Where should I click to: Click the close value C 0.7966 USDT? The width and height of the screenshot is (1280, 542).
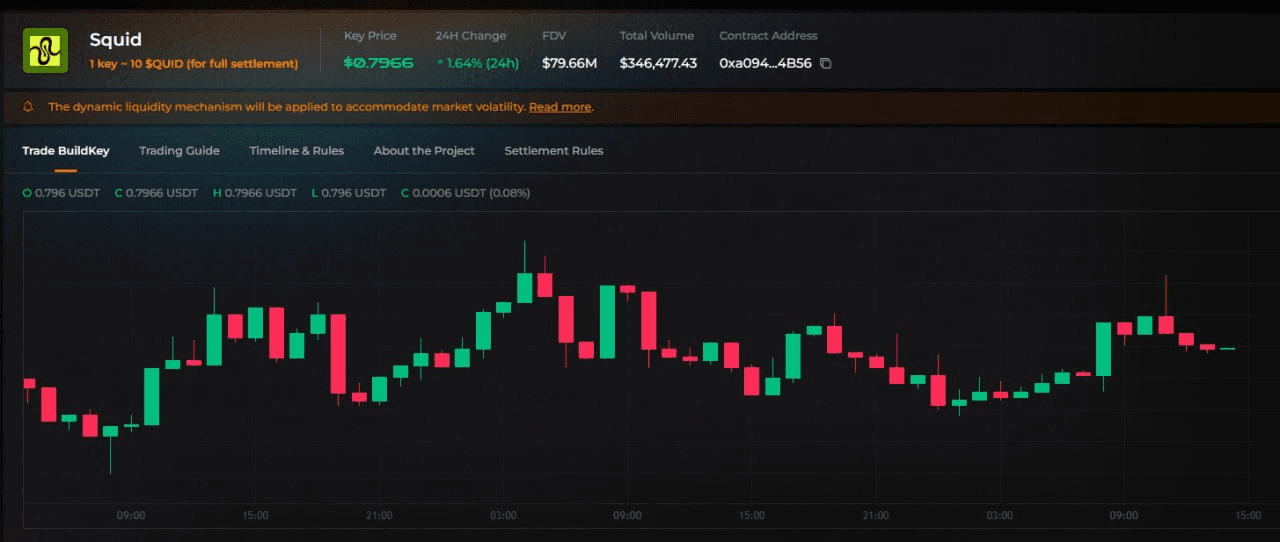tap(156, 193)
